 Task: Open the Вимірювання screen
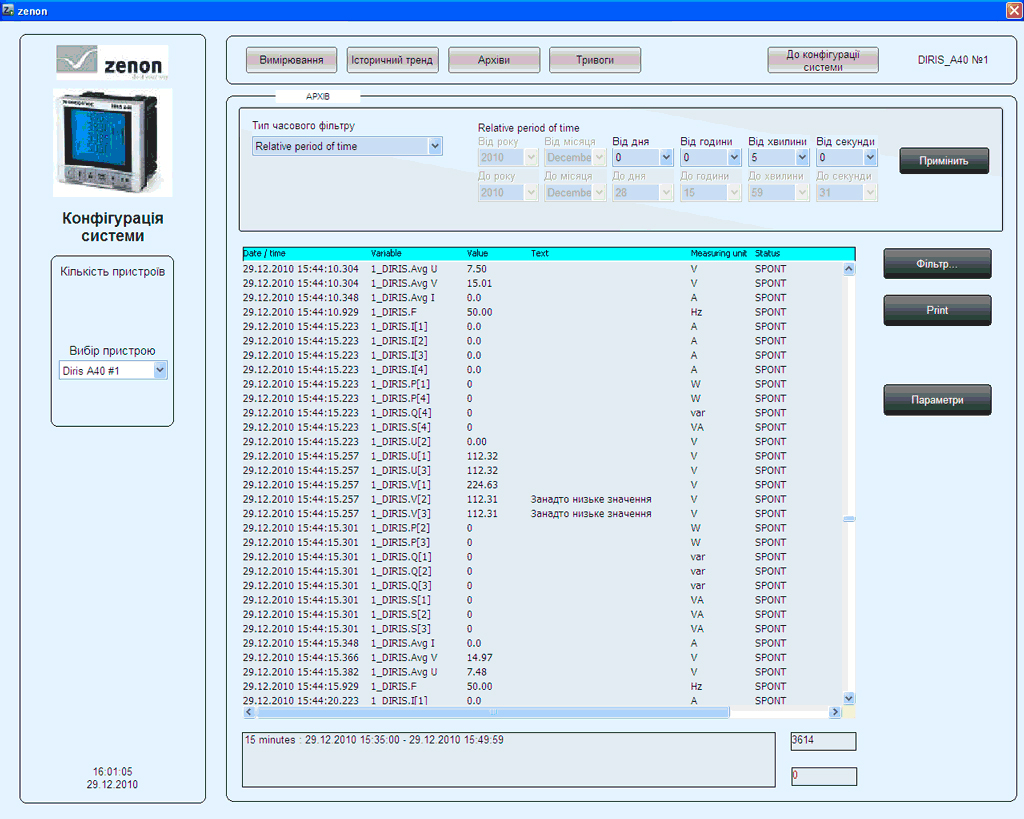[x=291, y=60]
